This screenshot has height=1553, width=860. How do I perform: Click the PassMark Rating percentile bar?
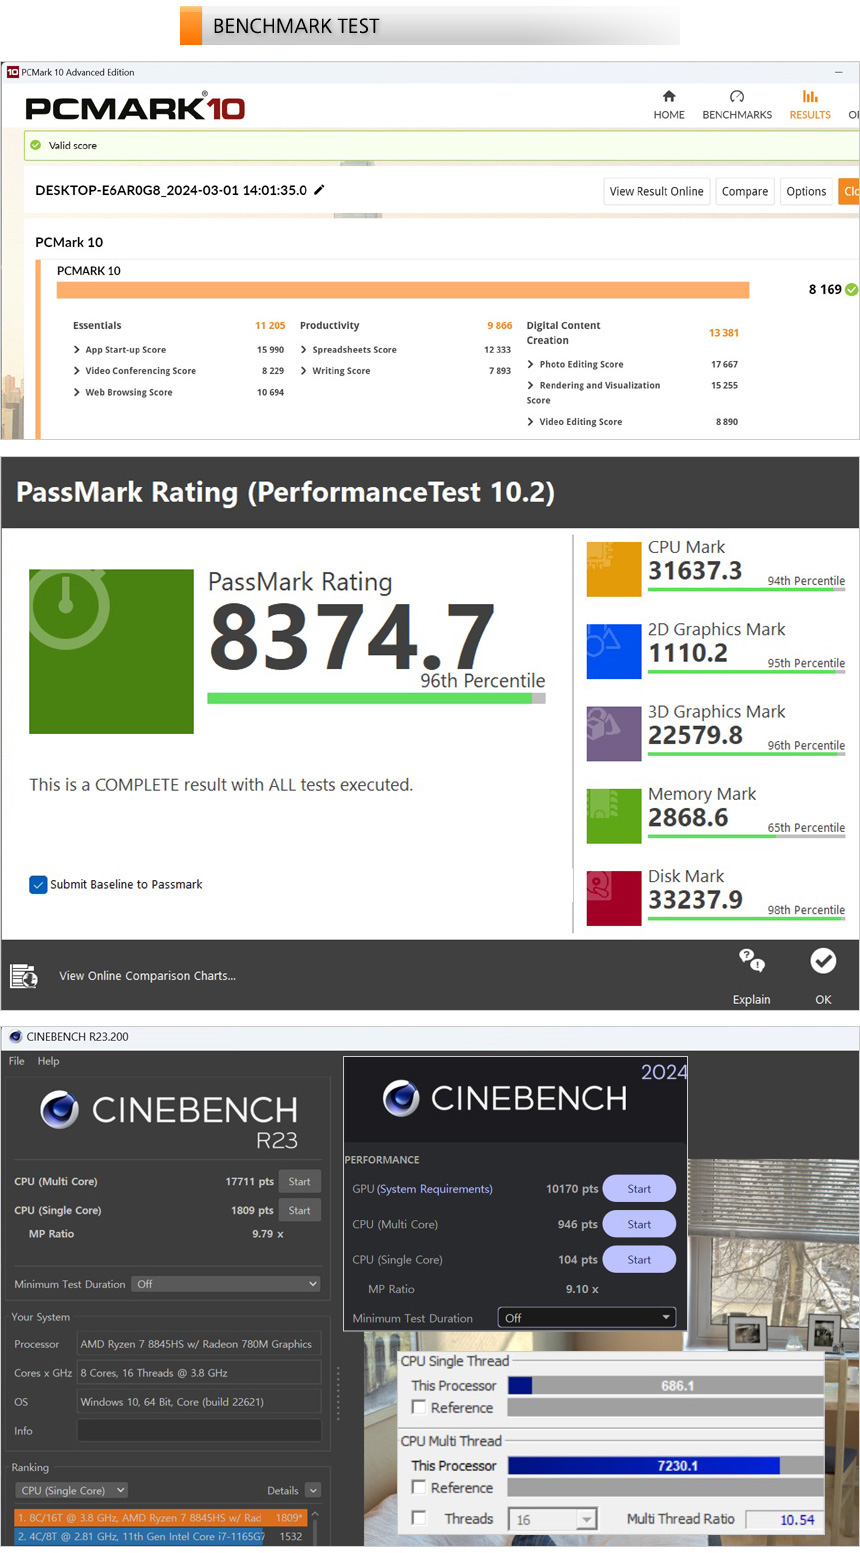click(376, 698)
